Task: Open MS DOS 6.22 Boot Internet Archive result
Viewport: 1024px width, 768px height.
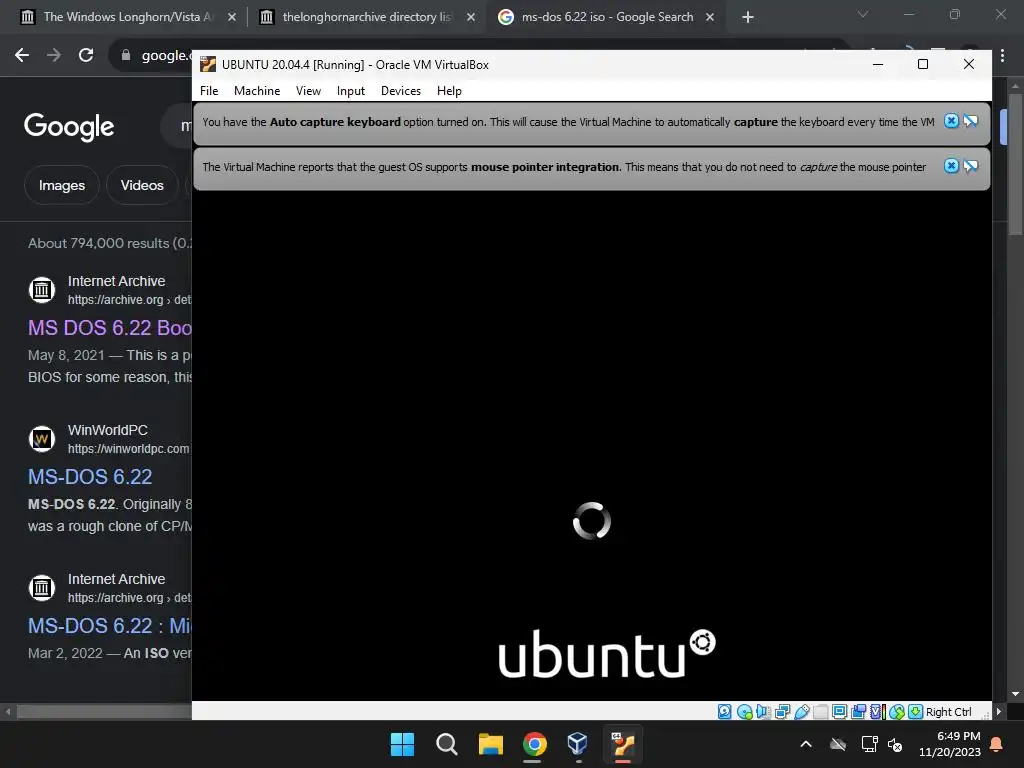Action: click(x=110, y=327)
